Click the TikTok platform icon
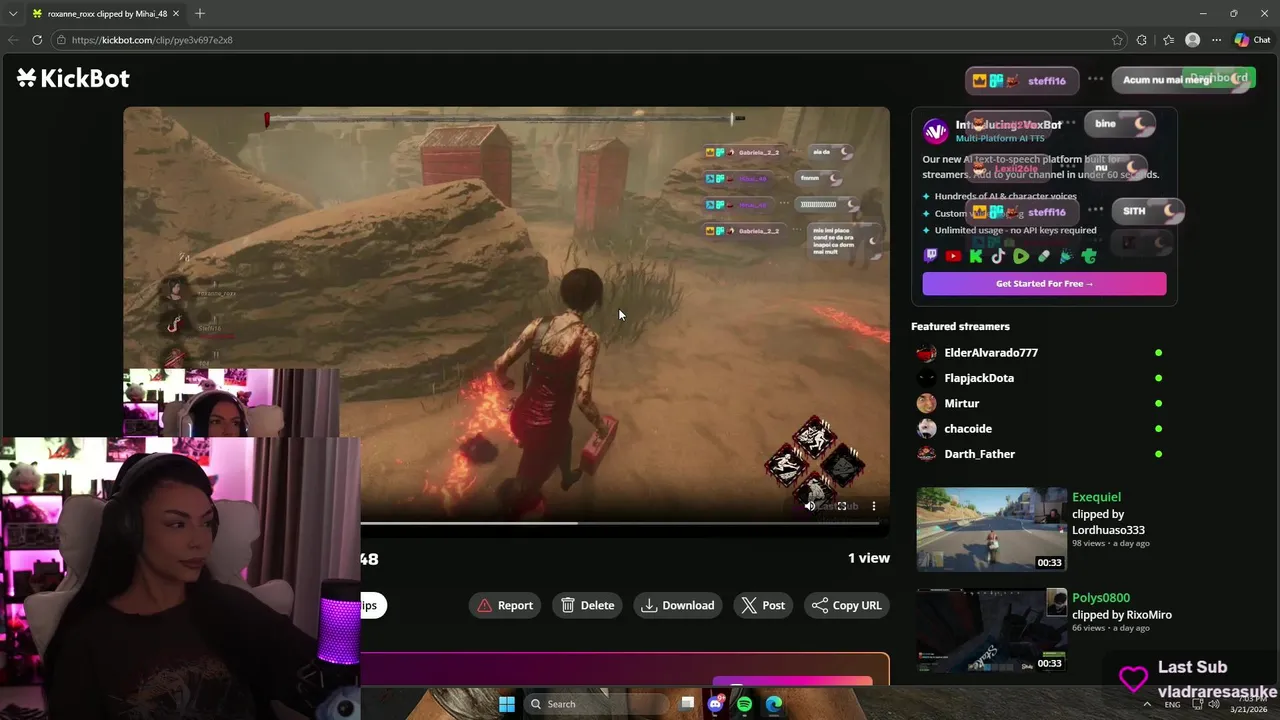Screen dimensions: 1280x720 click(998, 256)
